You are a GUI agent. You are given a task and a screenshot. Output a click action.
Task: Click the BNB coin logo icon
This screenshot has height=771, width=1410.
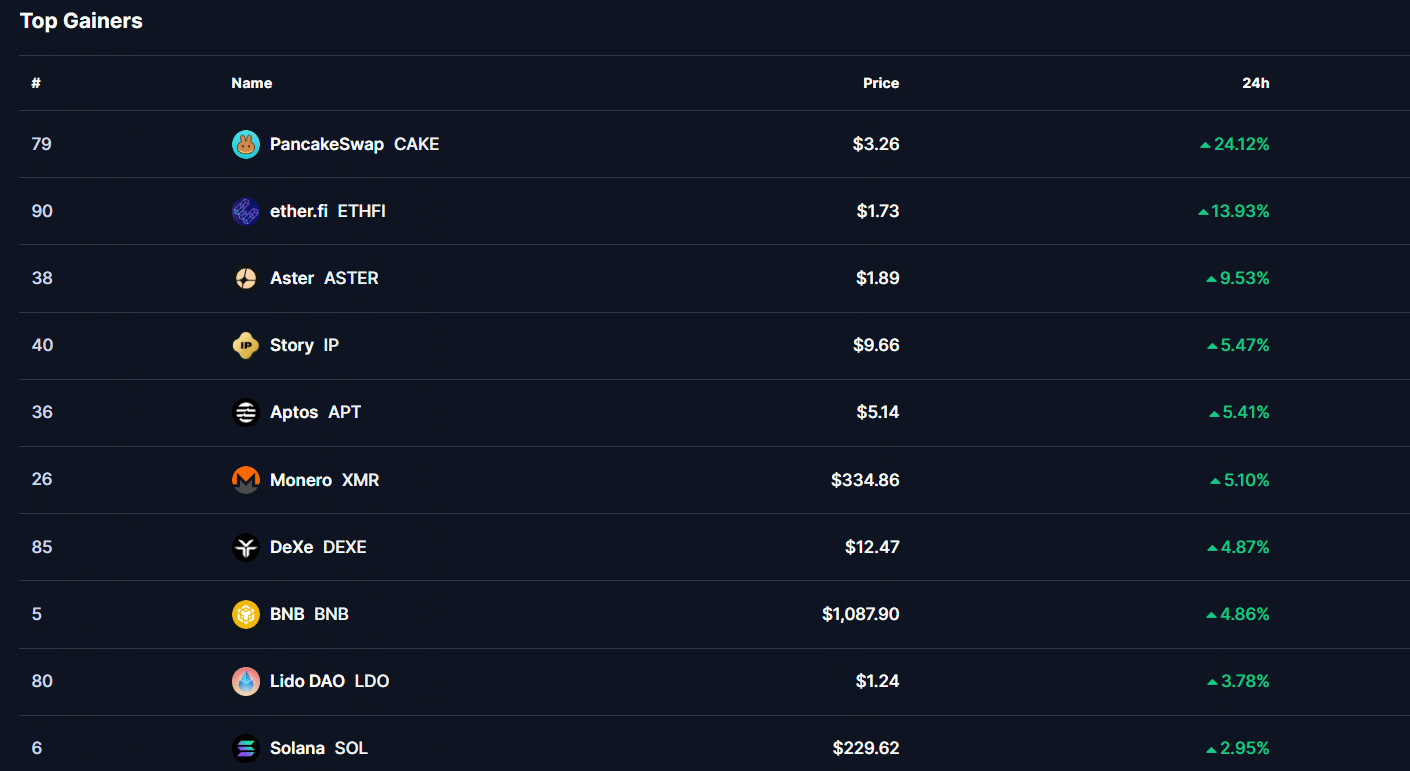pyautogui.click(x=246, y=614)
